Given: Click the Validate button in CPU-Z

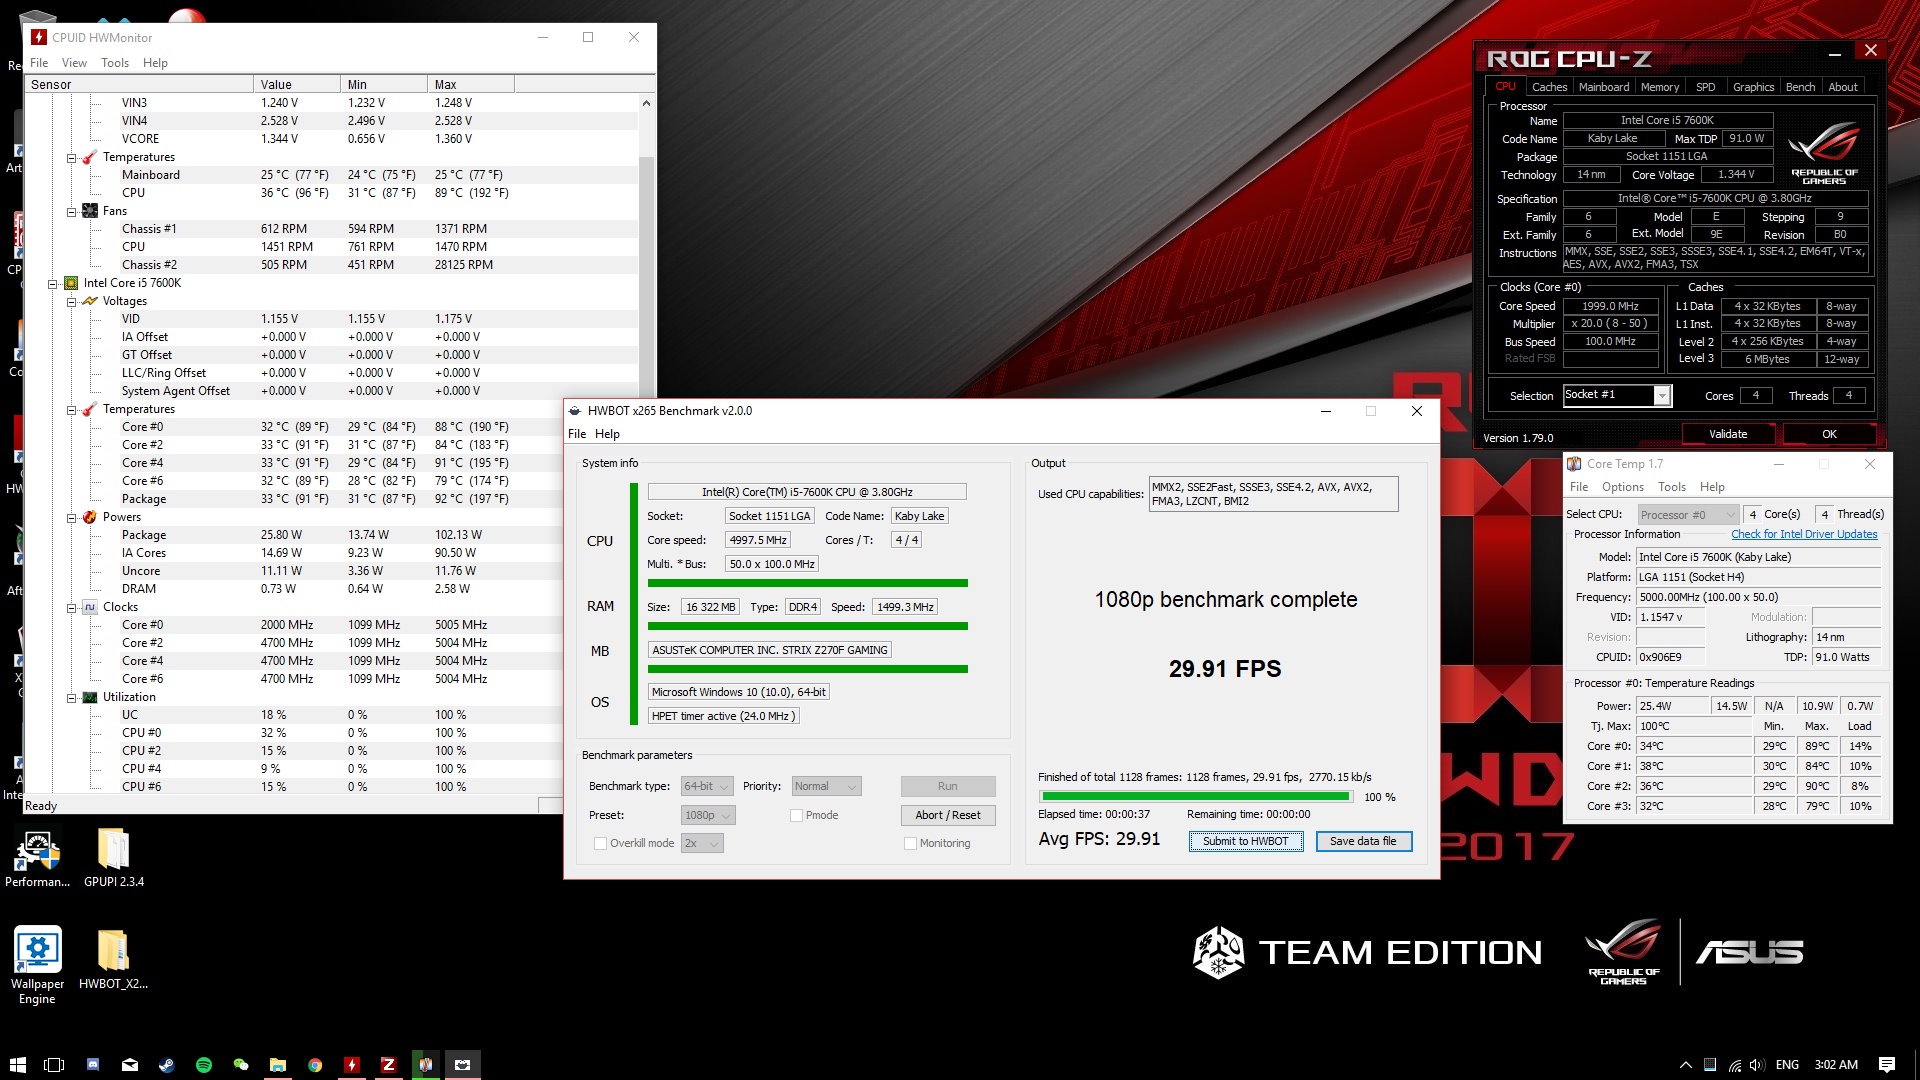Looking at the screenshot, I should coord(1728,434).
